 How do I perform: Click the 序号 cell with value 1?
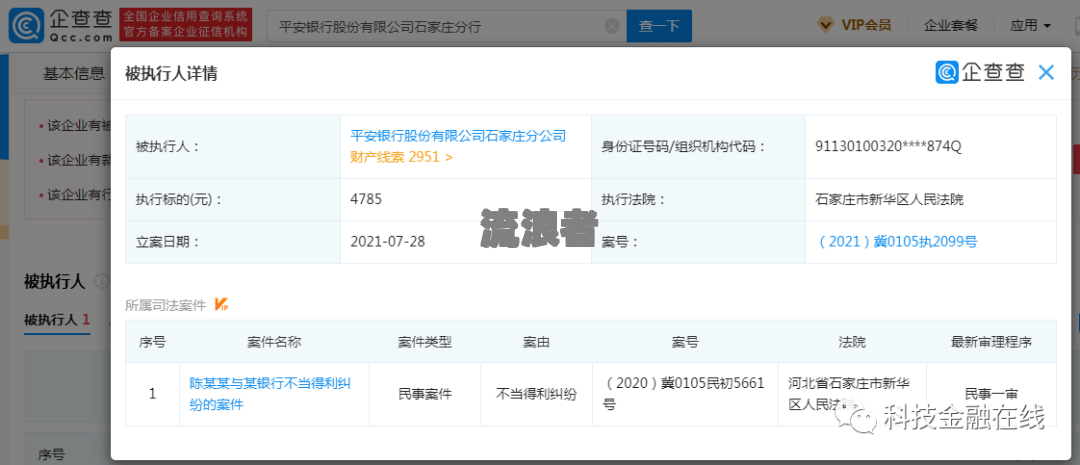152,395
